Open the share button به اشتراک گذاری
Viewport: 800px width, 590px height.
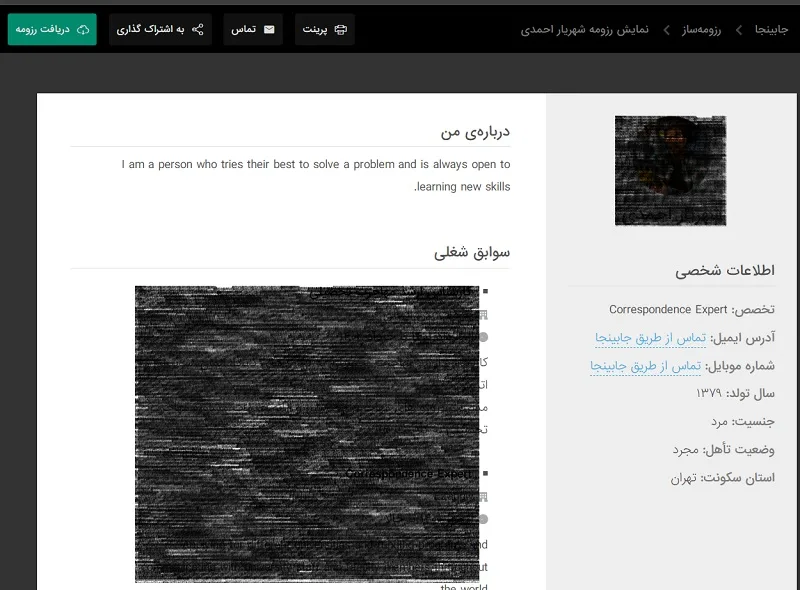tap(160, 29)
